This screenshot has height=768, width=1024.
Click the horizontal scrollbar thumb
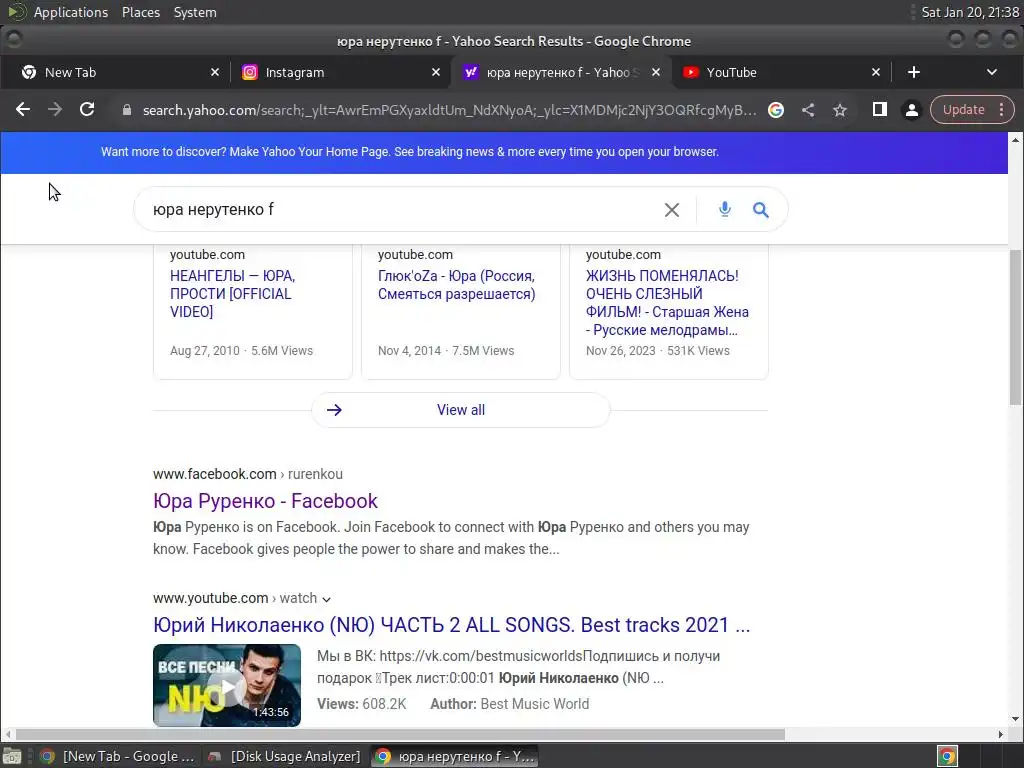pos(400,735)
